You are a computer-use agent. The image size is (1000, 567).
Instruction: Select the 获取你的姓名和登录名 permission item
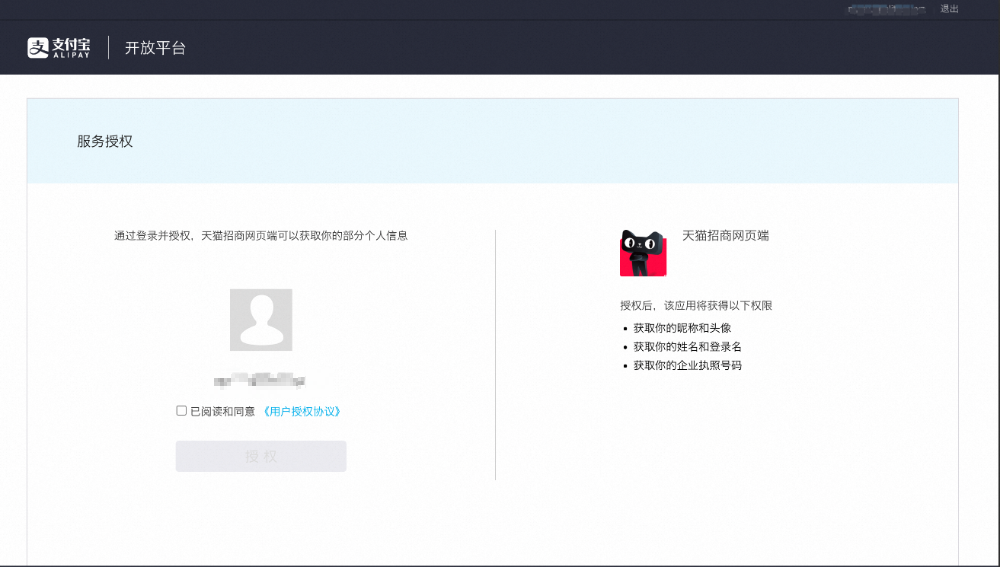tap(687, 347)
